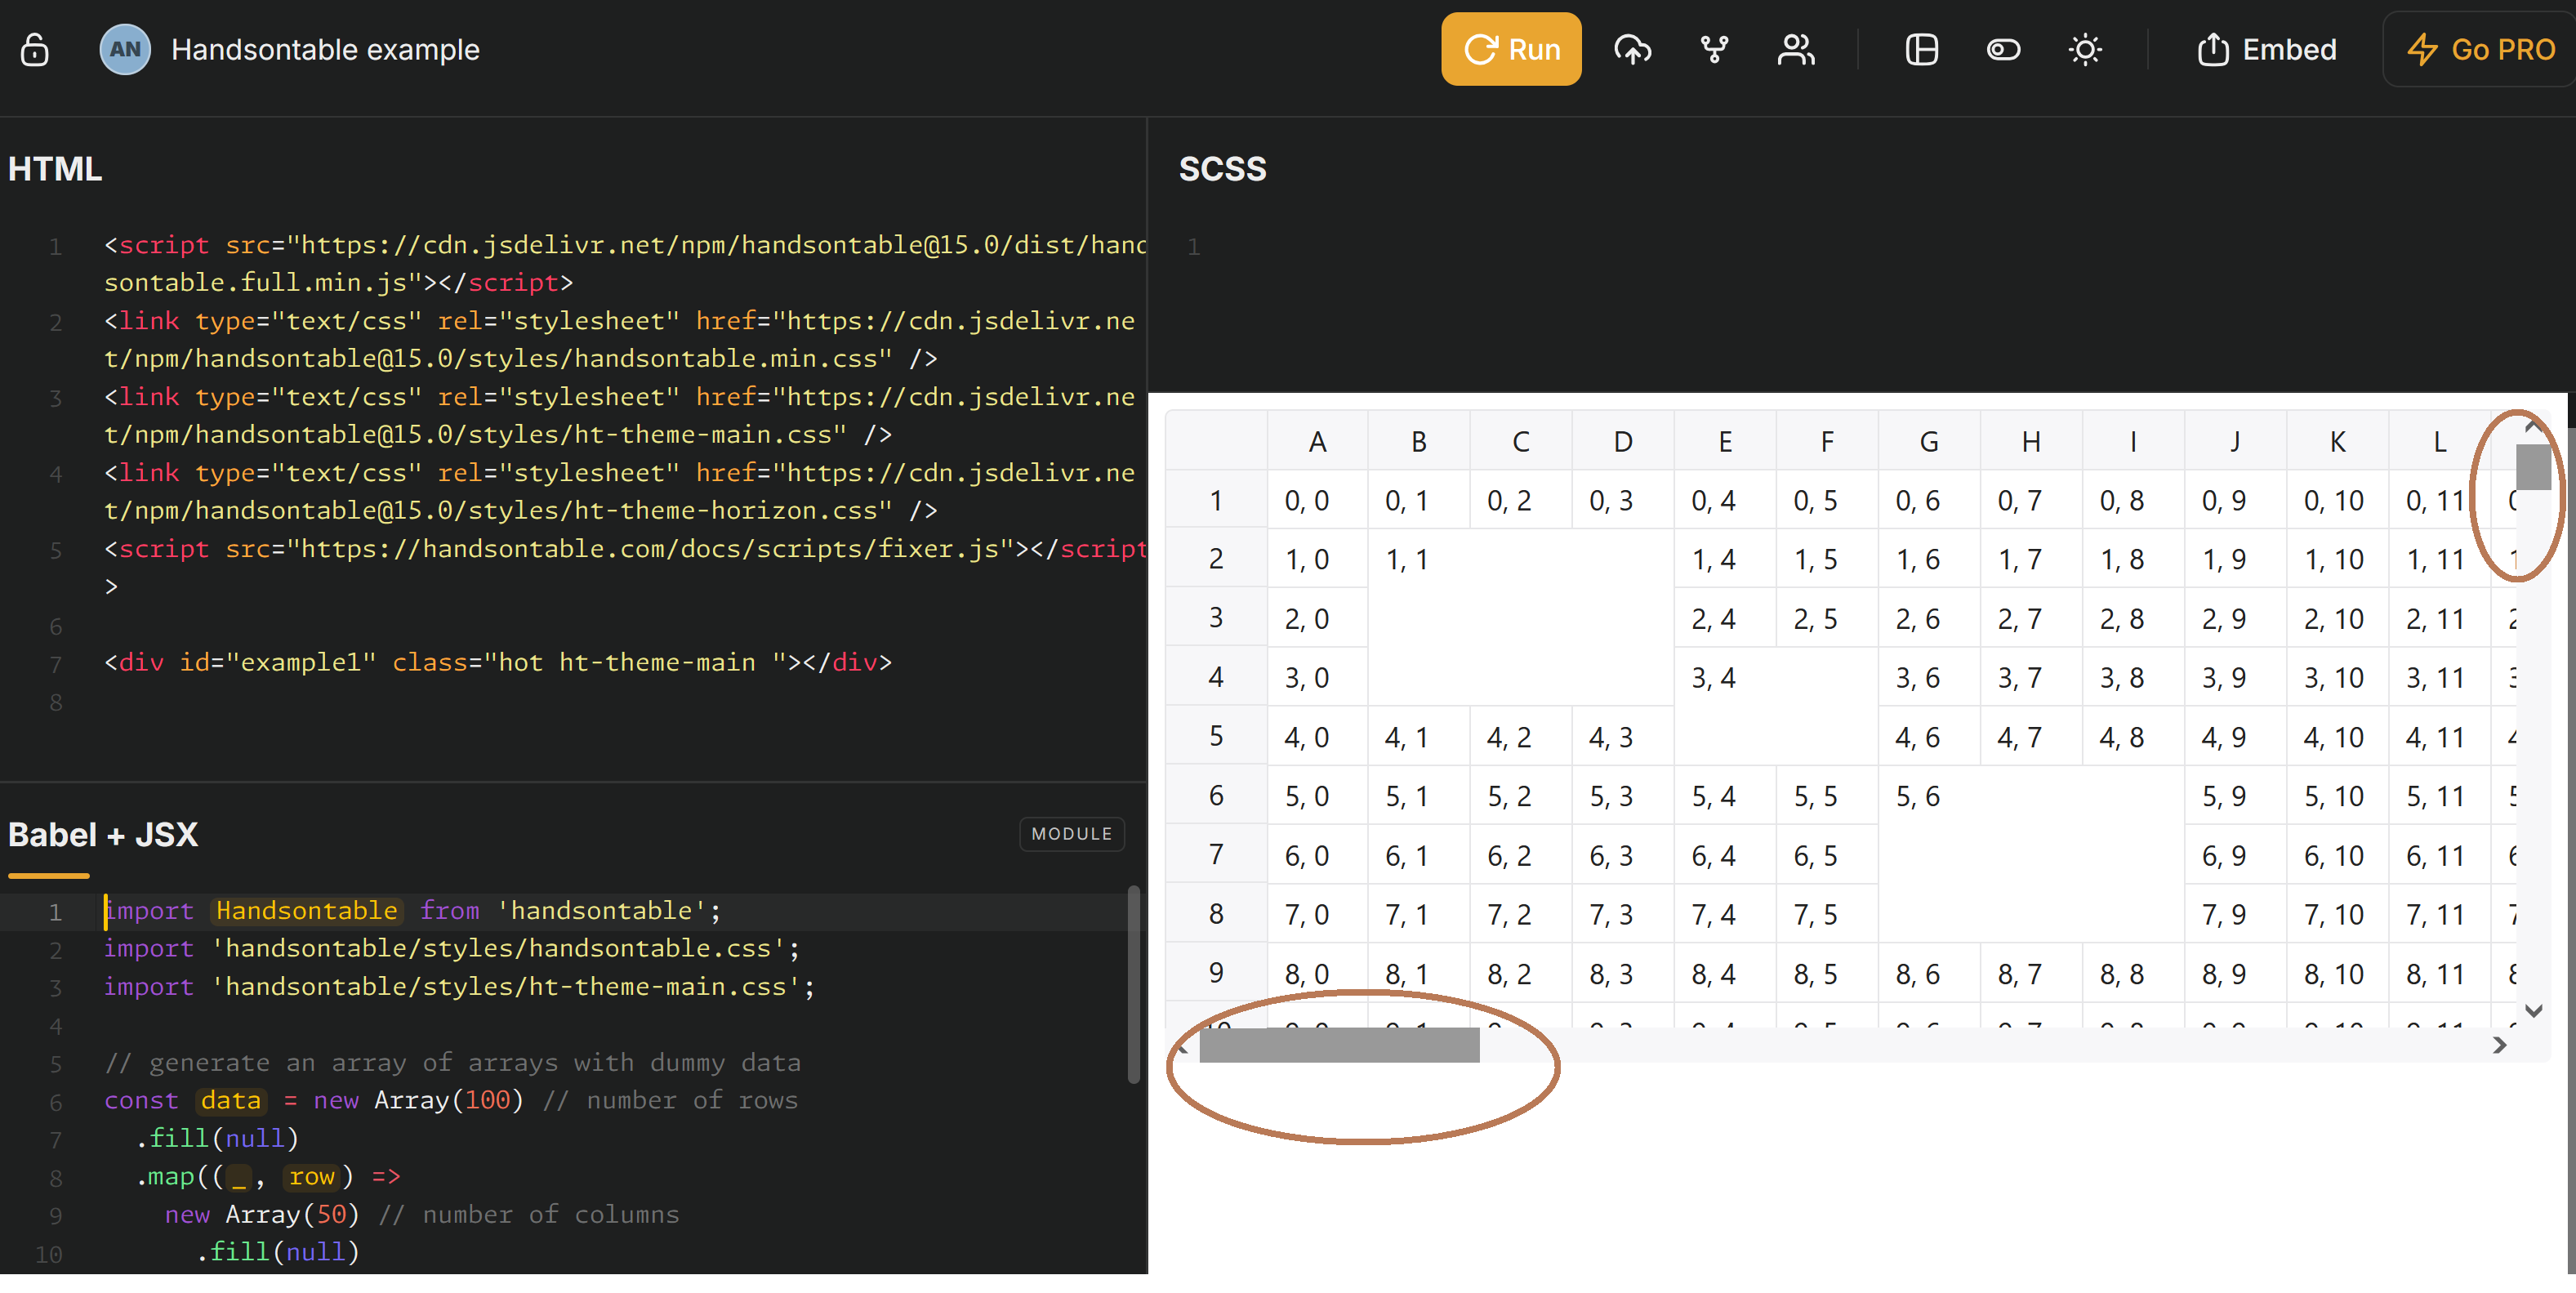
Task: Select column header H
Action: pos(2031,441)
